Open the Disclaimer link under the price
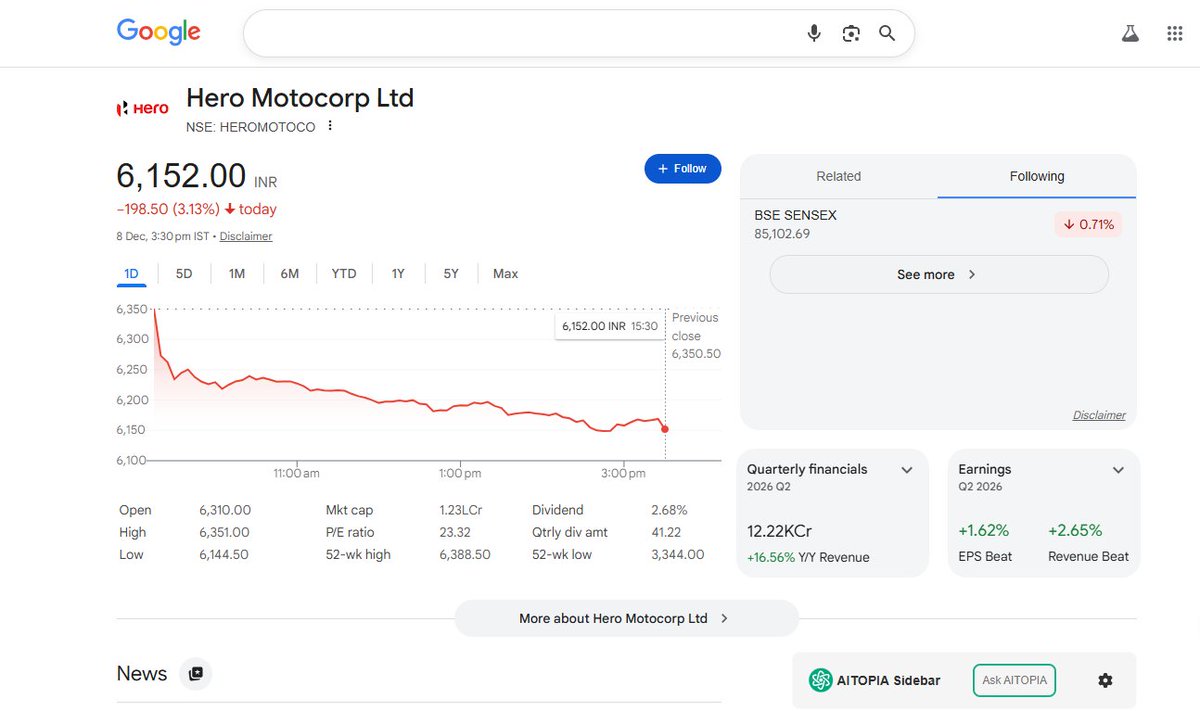Viewport: 1200px width, 711px height. click(x=246, y=236)
